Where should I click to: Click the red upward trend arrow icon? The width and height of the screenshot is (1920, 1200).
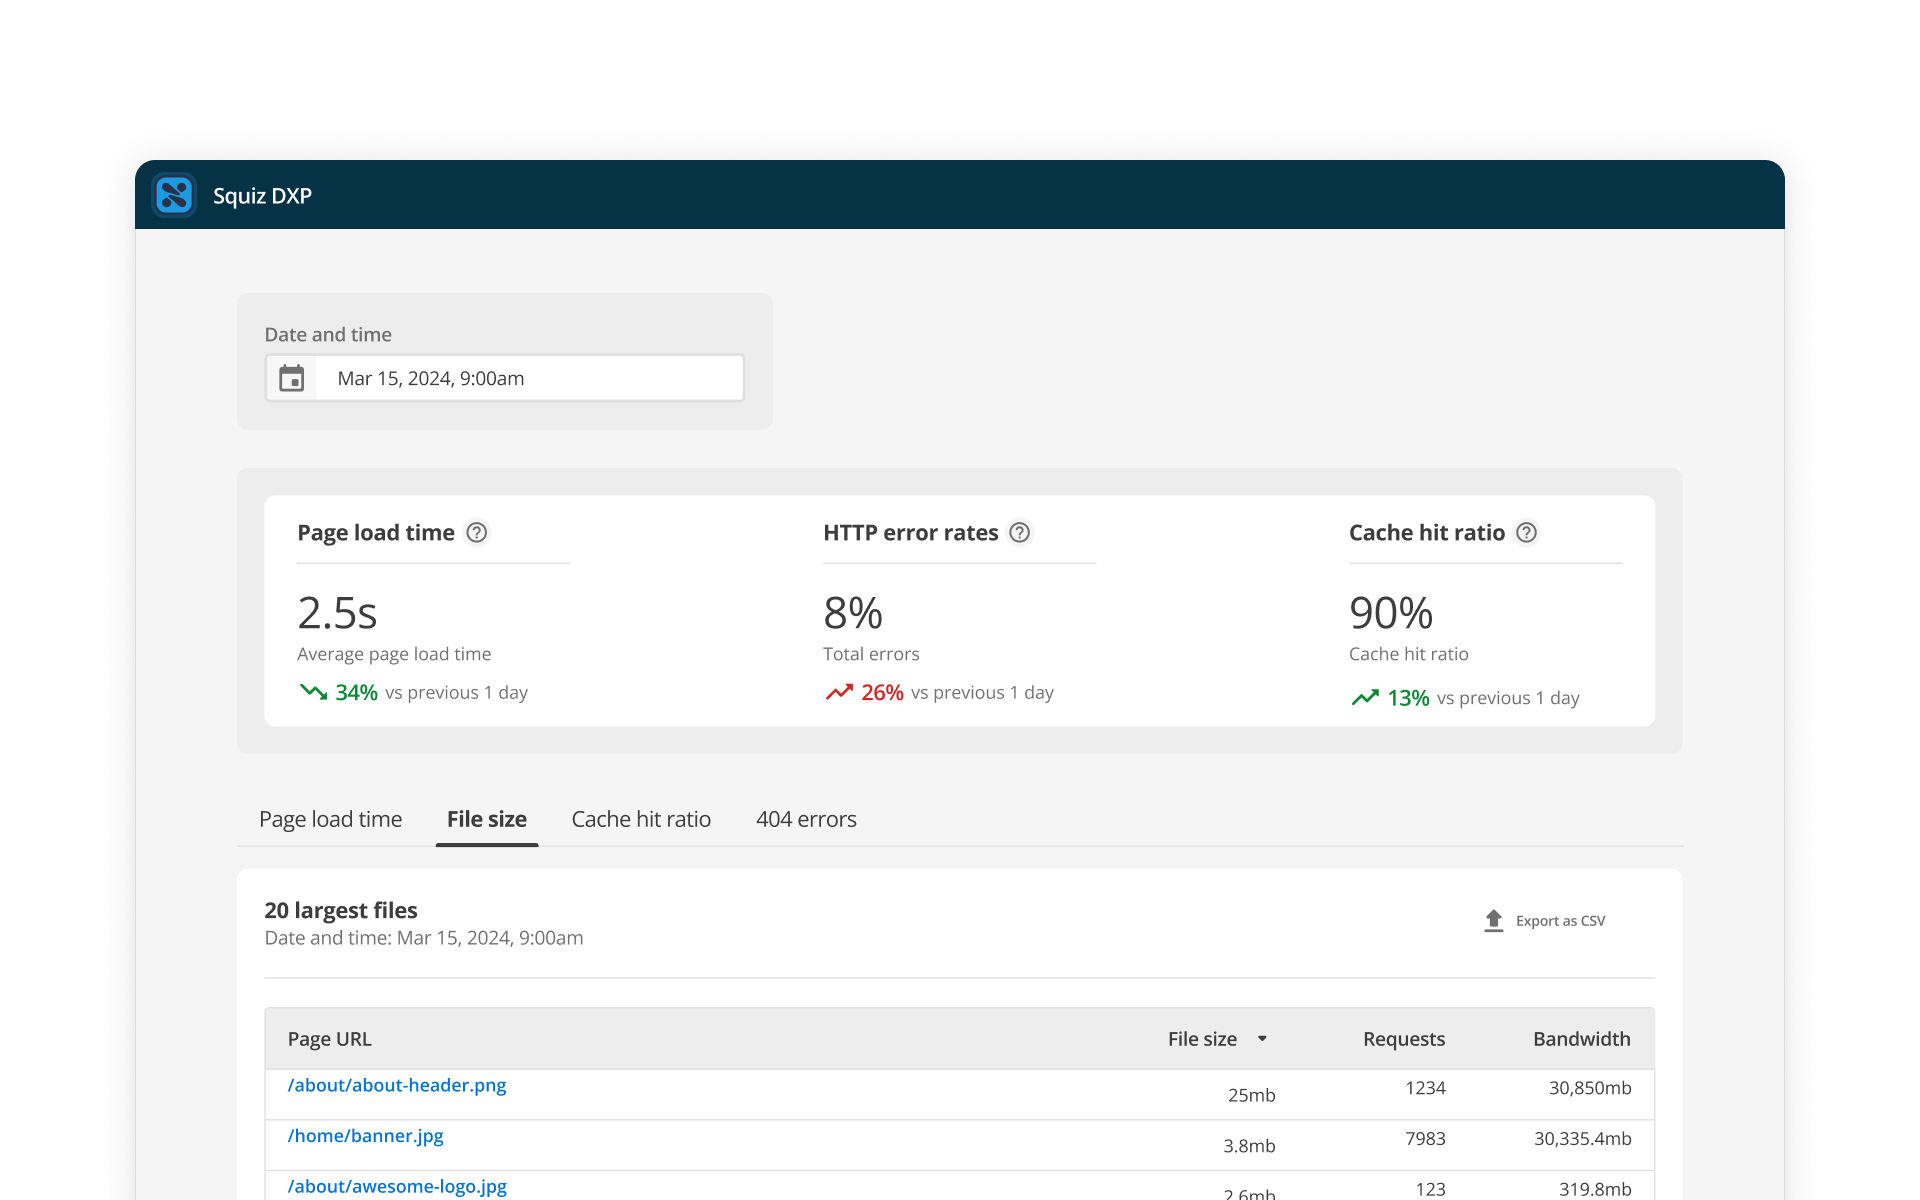coord(839,692)
